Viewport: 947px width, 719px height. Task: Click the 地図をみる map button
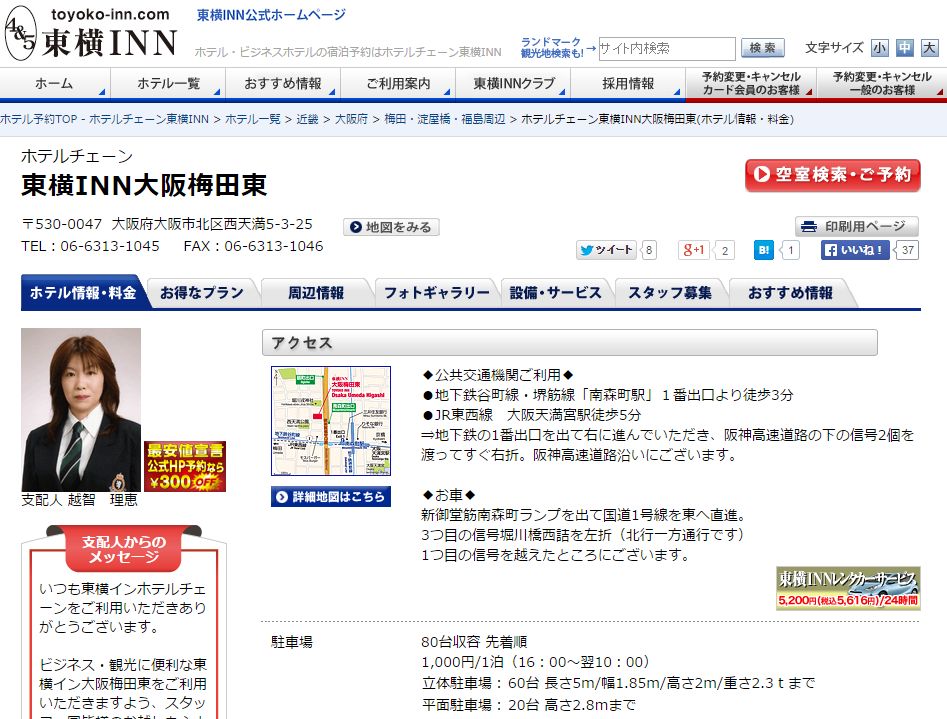(391, 227)
